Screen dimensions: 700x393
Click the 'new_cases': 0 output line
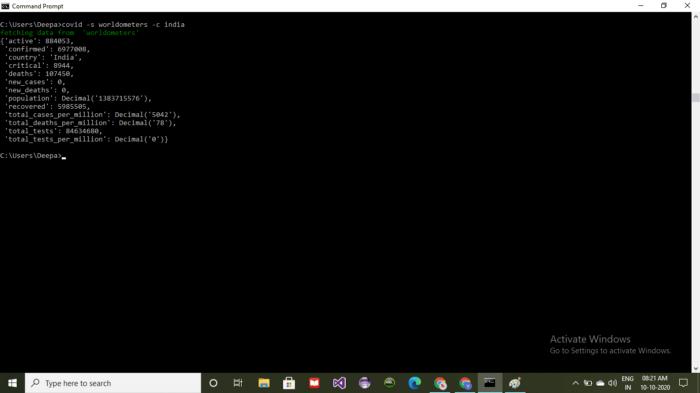(35, 82)
